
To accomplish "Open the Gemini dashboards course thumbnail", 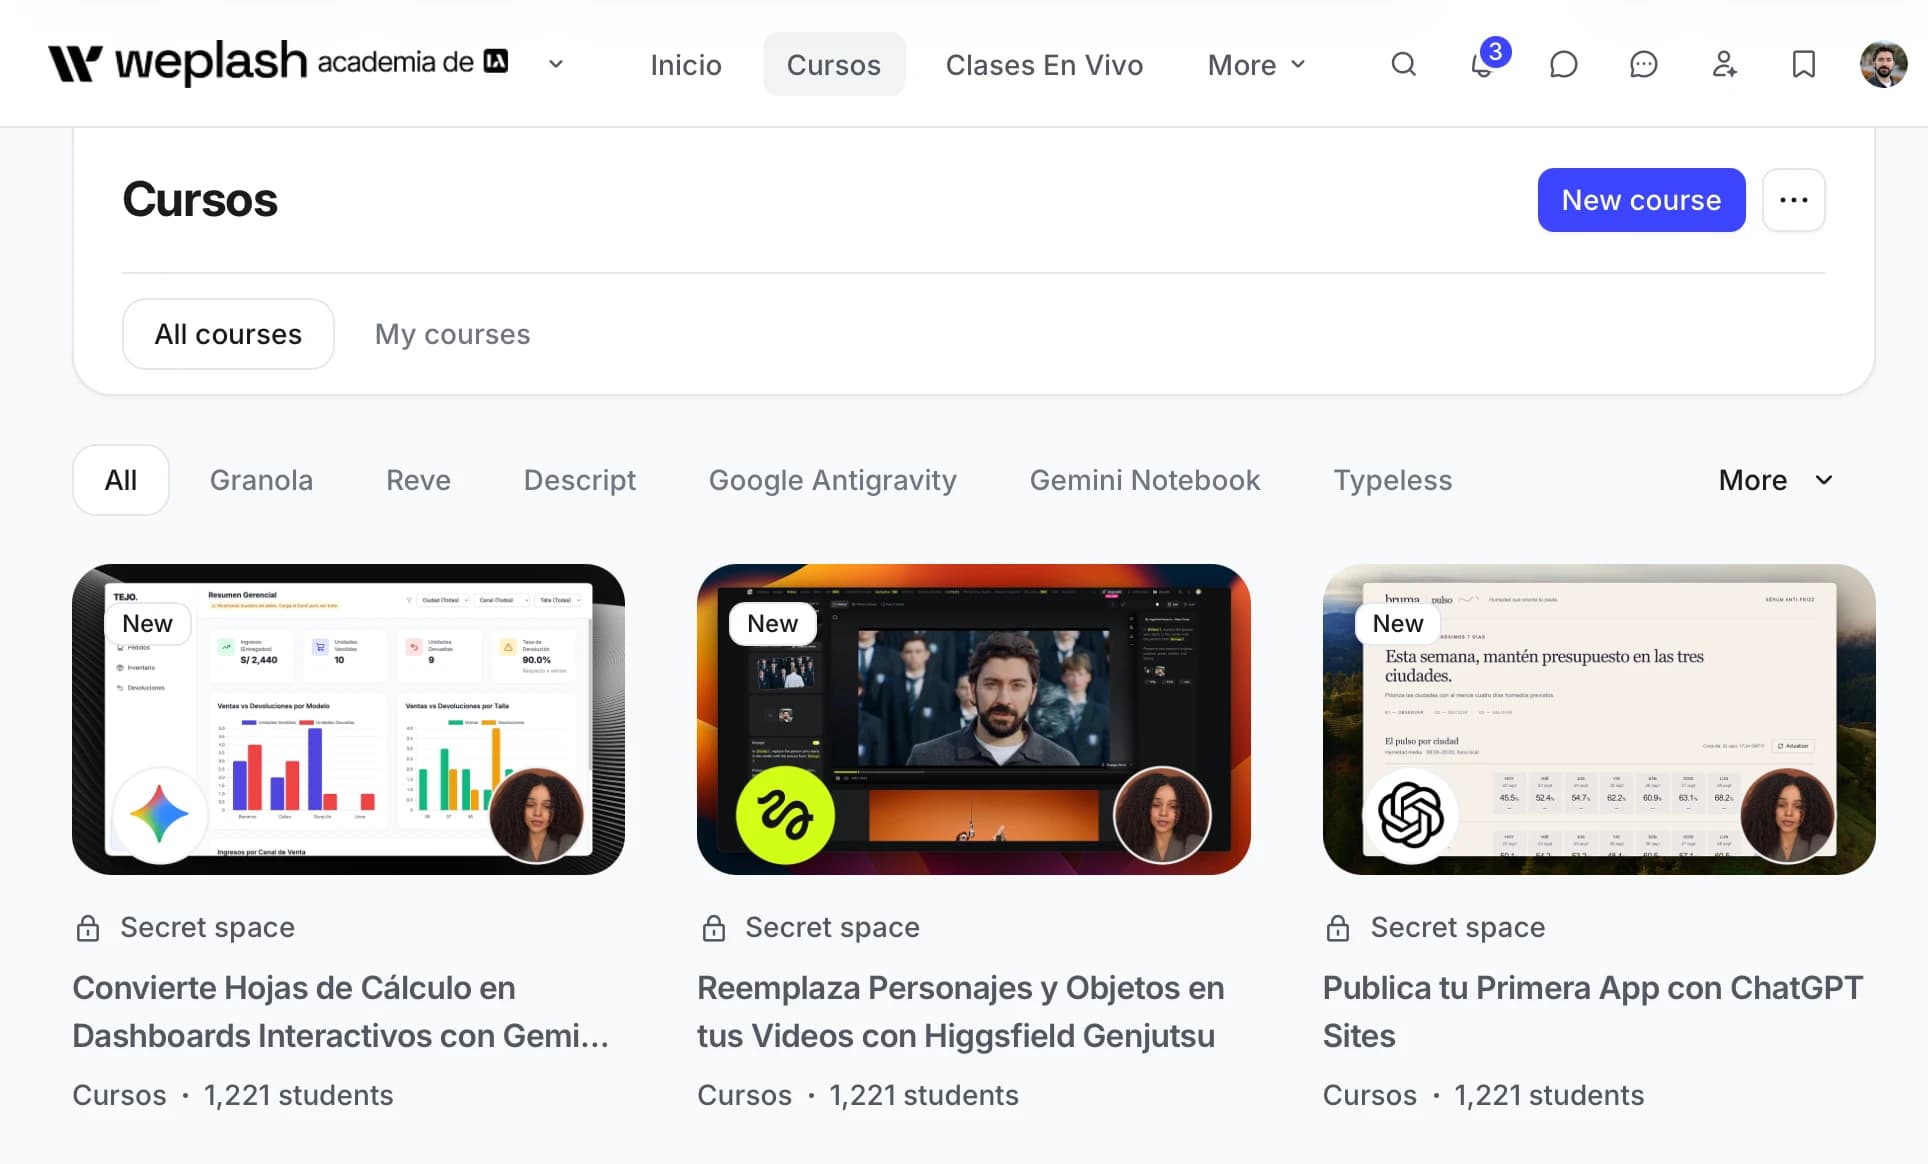I will coord(349,719).
